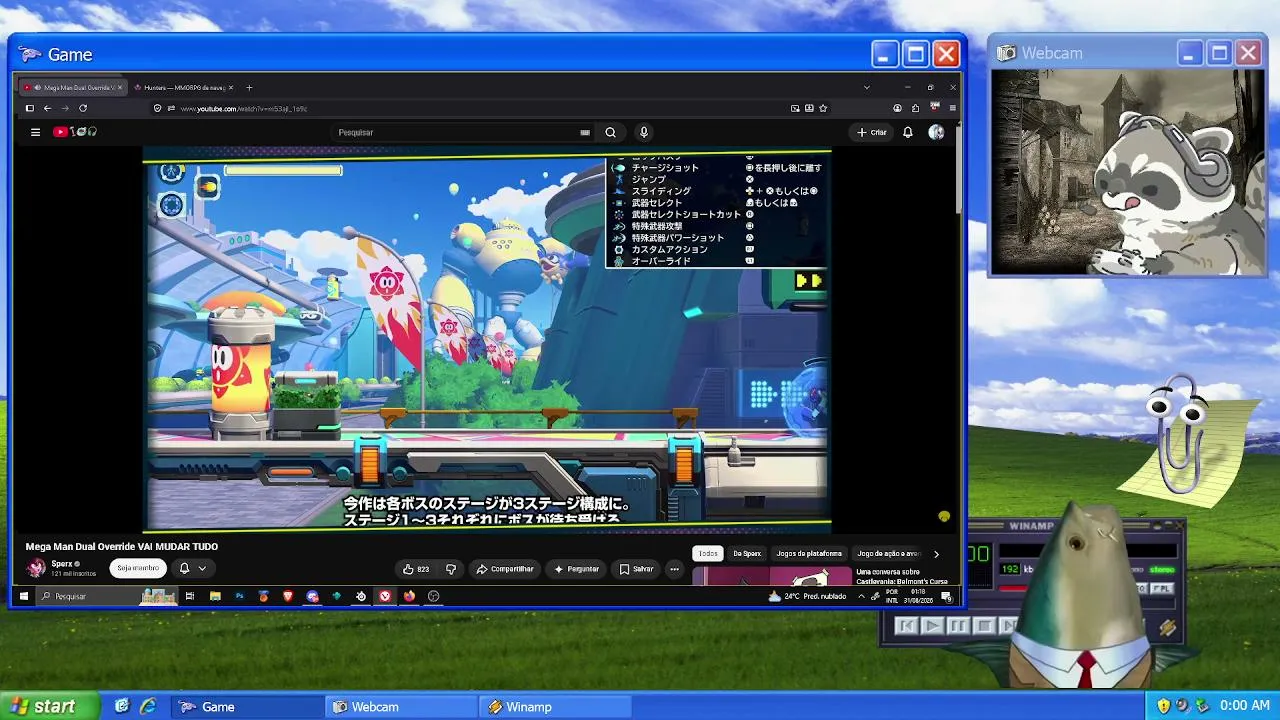Click the 'Seja membro' button

[x=138, y=568]
